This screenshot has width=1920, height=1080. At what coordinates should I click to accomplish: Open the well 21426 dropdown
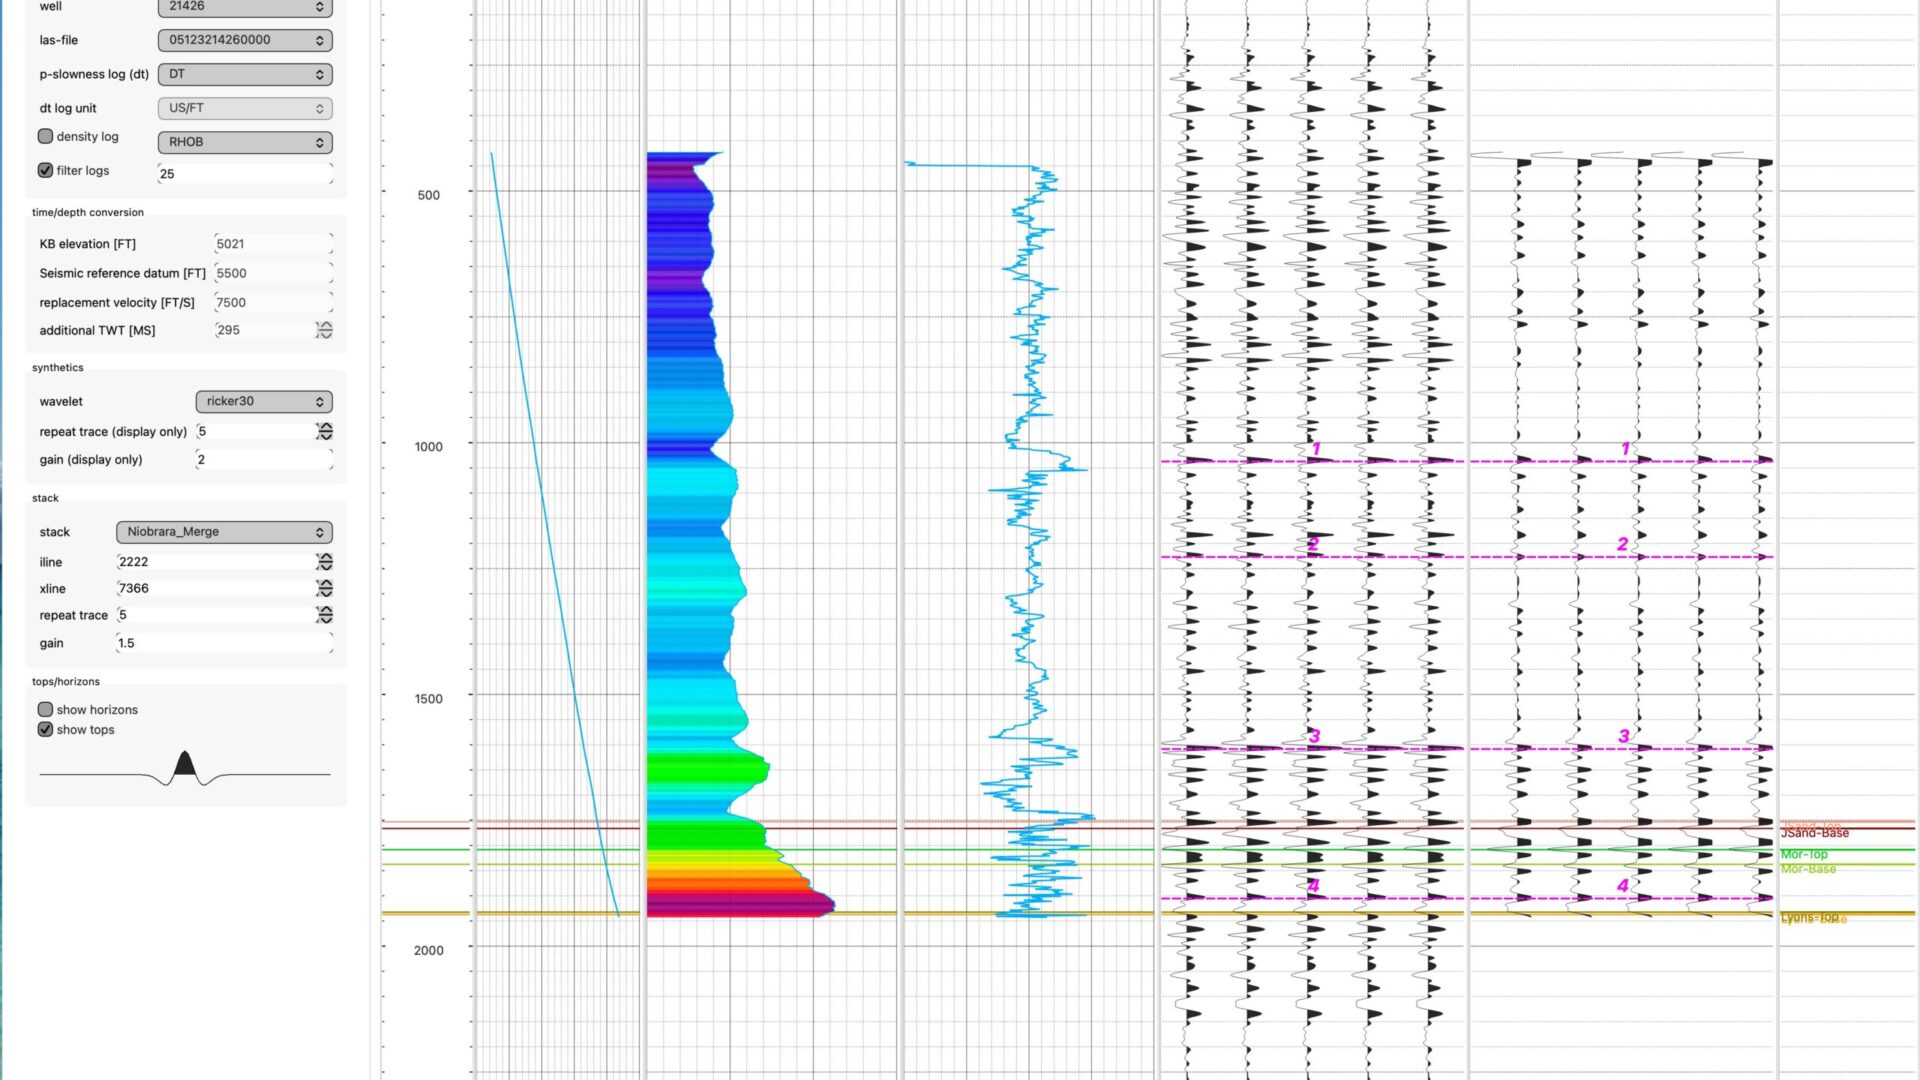click(245, 7)
